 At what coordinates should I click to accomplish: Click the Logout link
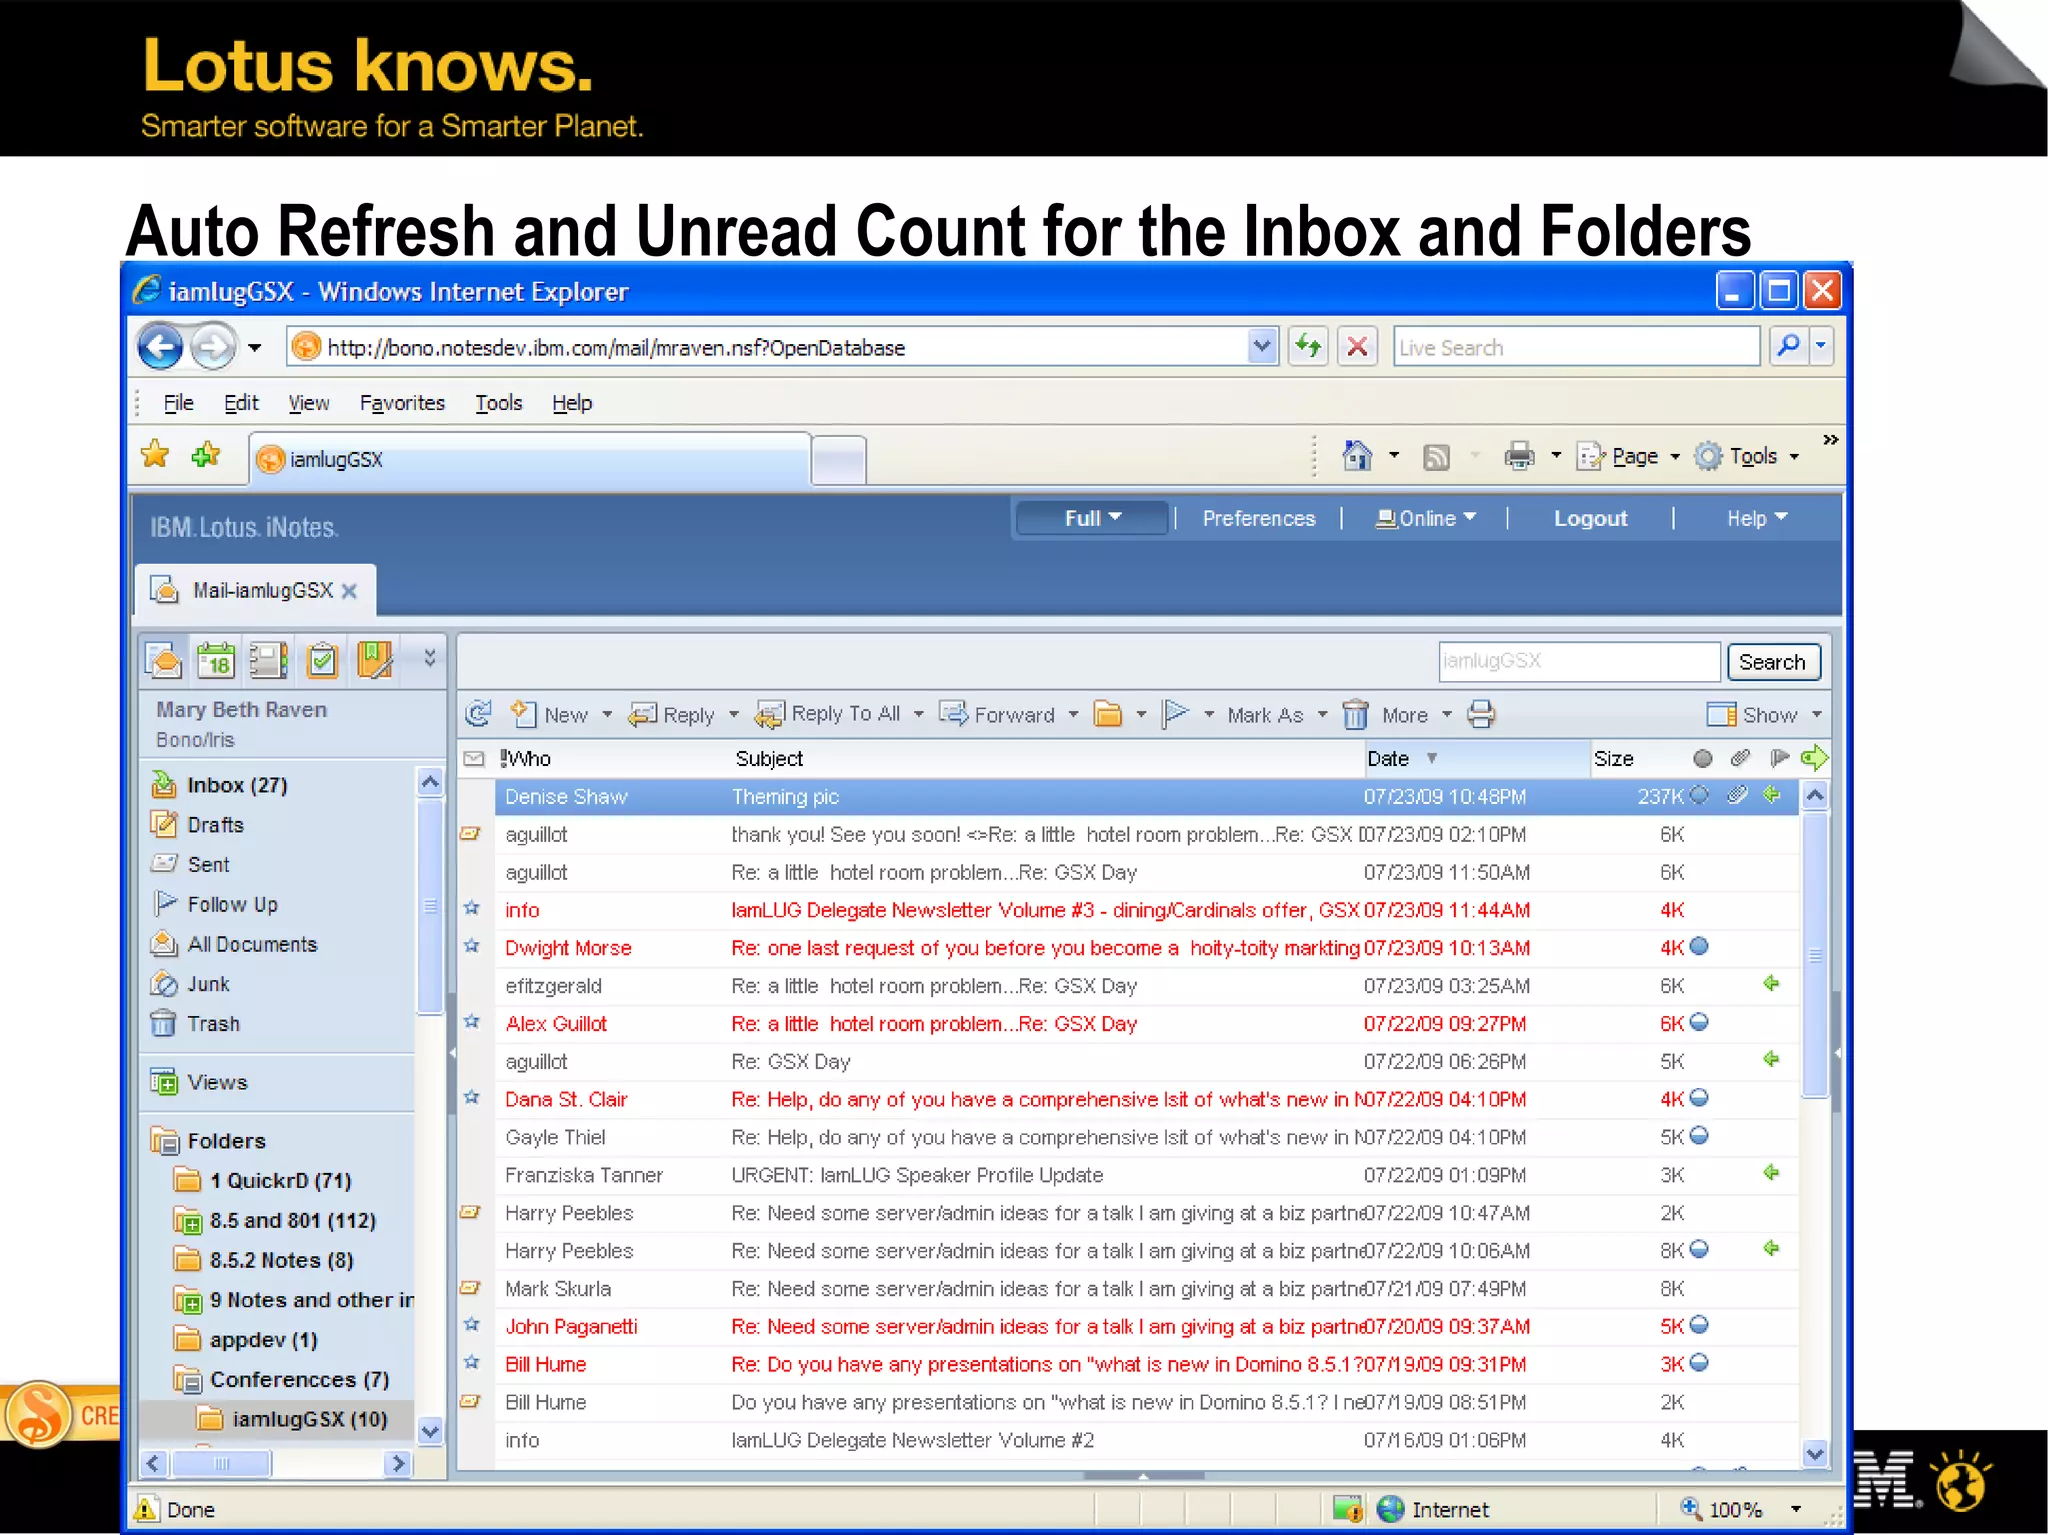(1590, 518)
